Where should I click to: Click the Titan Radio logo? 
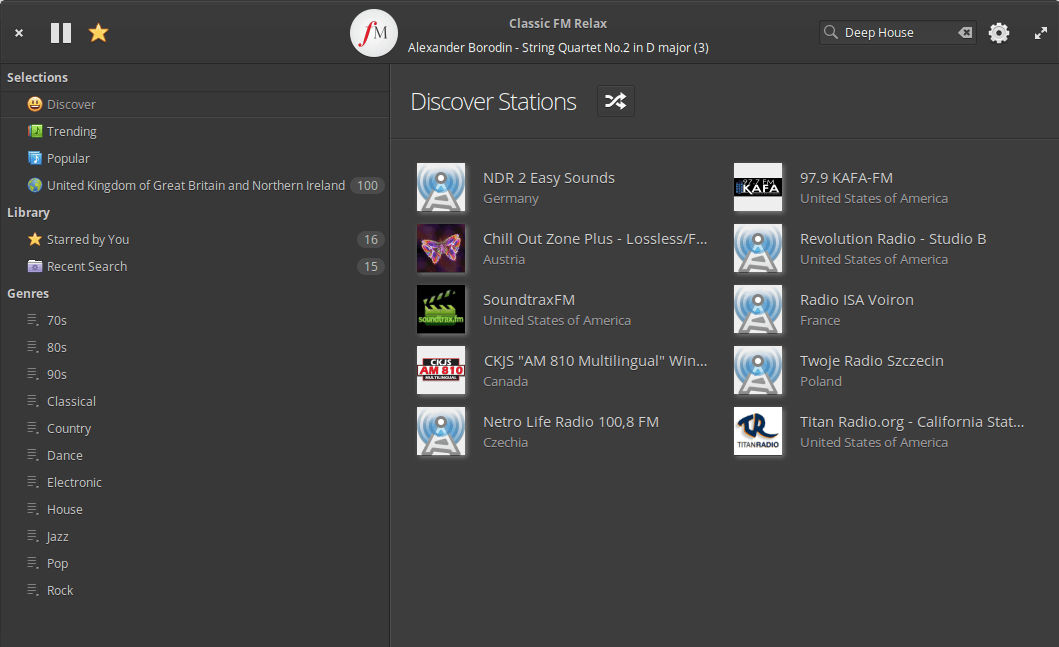coord(758,431)
